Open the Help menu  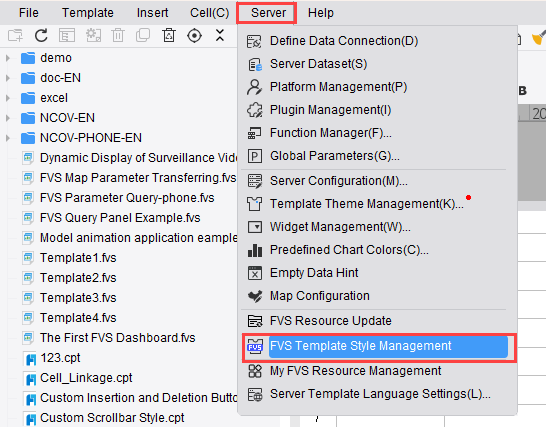point(320,13)
